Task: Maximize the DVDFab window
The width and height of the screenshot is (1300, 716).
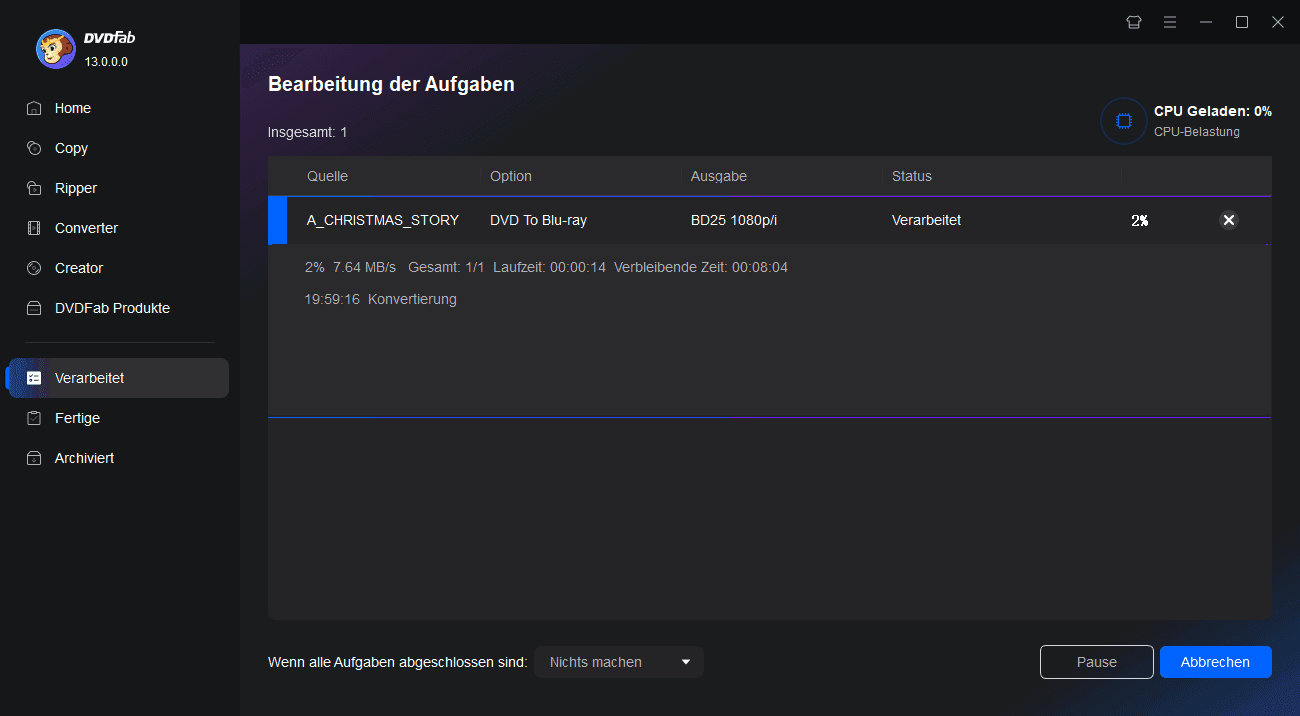Action: (x=1242, y=22)
